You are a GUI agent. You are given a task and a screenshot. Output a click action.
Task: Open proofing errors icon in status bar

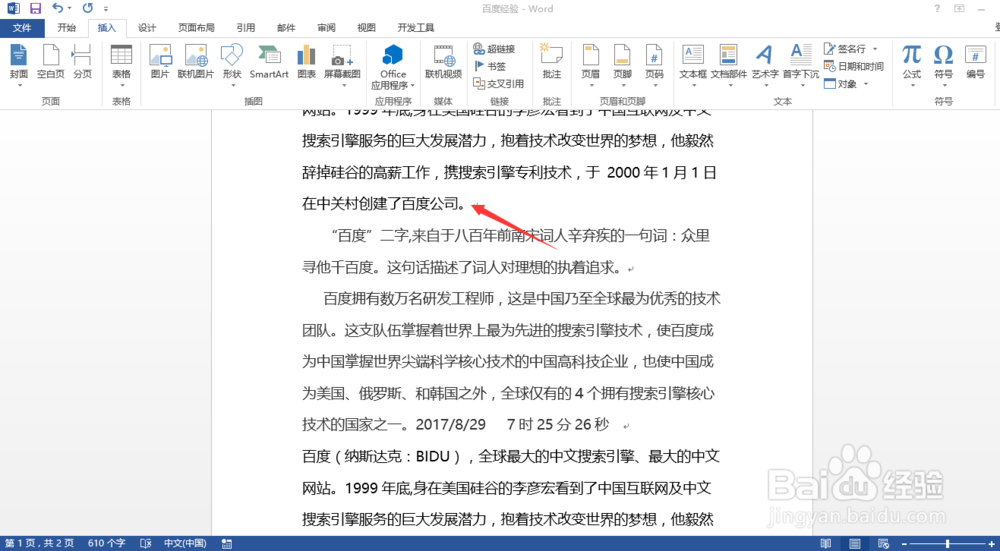coord(145,543)
